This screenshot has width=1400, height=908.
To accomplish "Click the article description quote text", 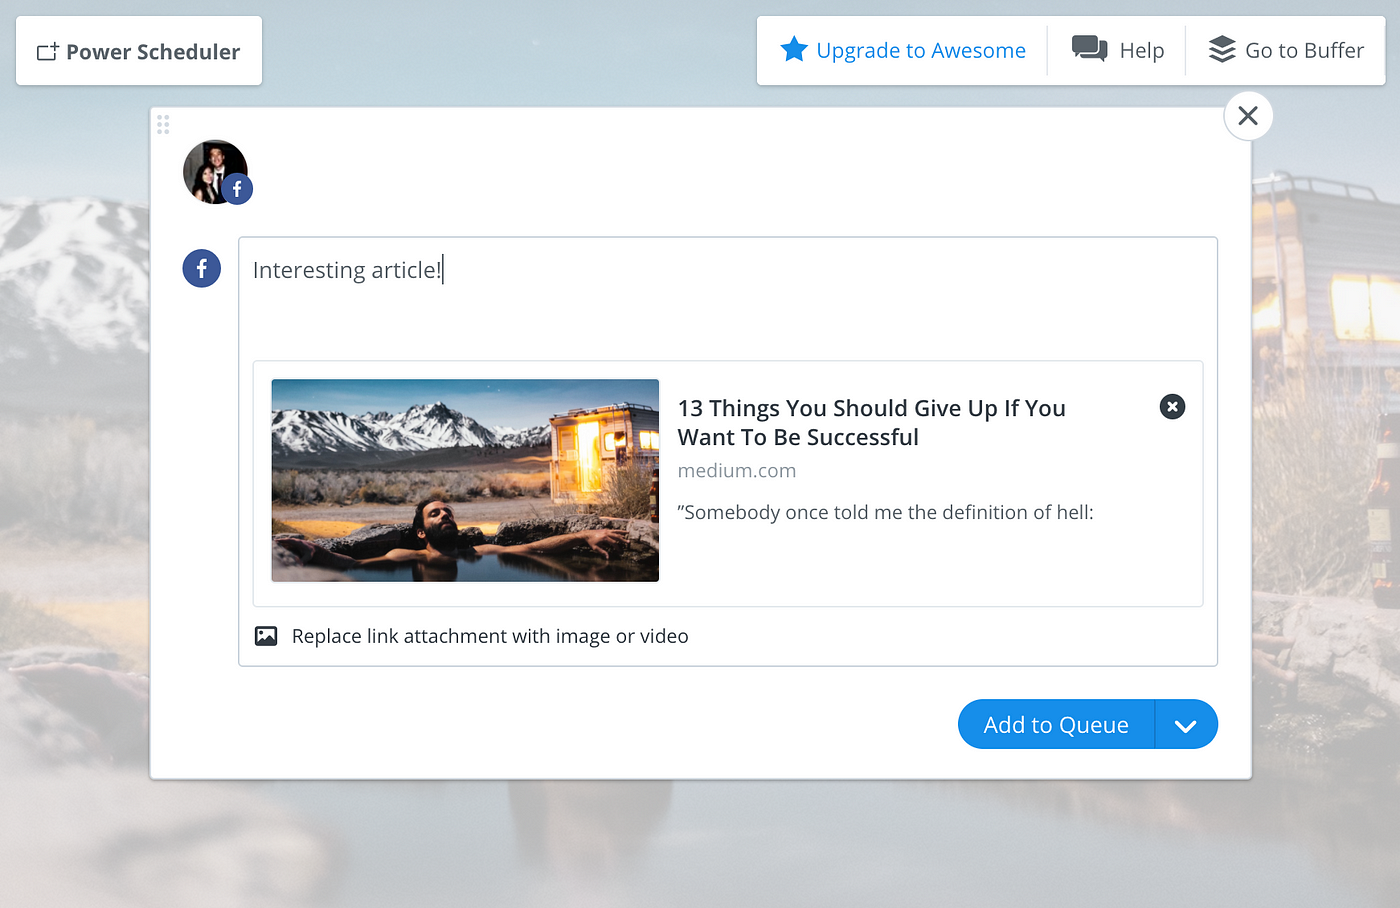I will tap(885, 513).
